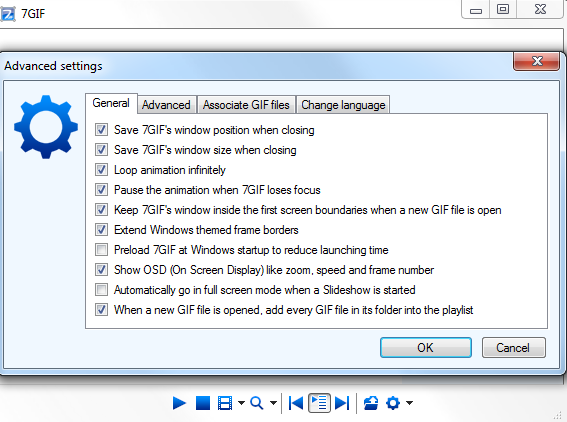Open the dropdown arrow beside the zoom magnifier
567x422 pixels.
(x=273, y=403)
